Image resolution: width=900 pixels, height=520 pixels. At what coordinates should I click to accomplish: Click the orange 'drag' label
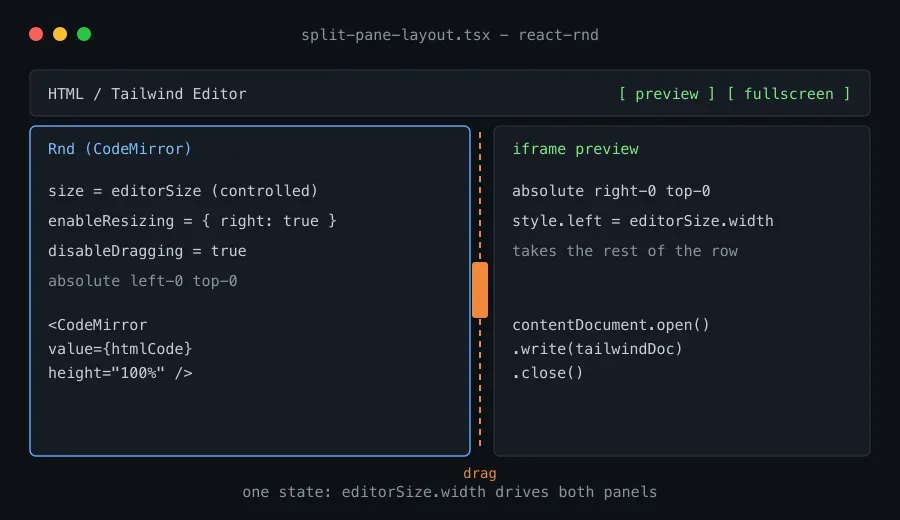click(479, 474)
